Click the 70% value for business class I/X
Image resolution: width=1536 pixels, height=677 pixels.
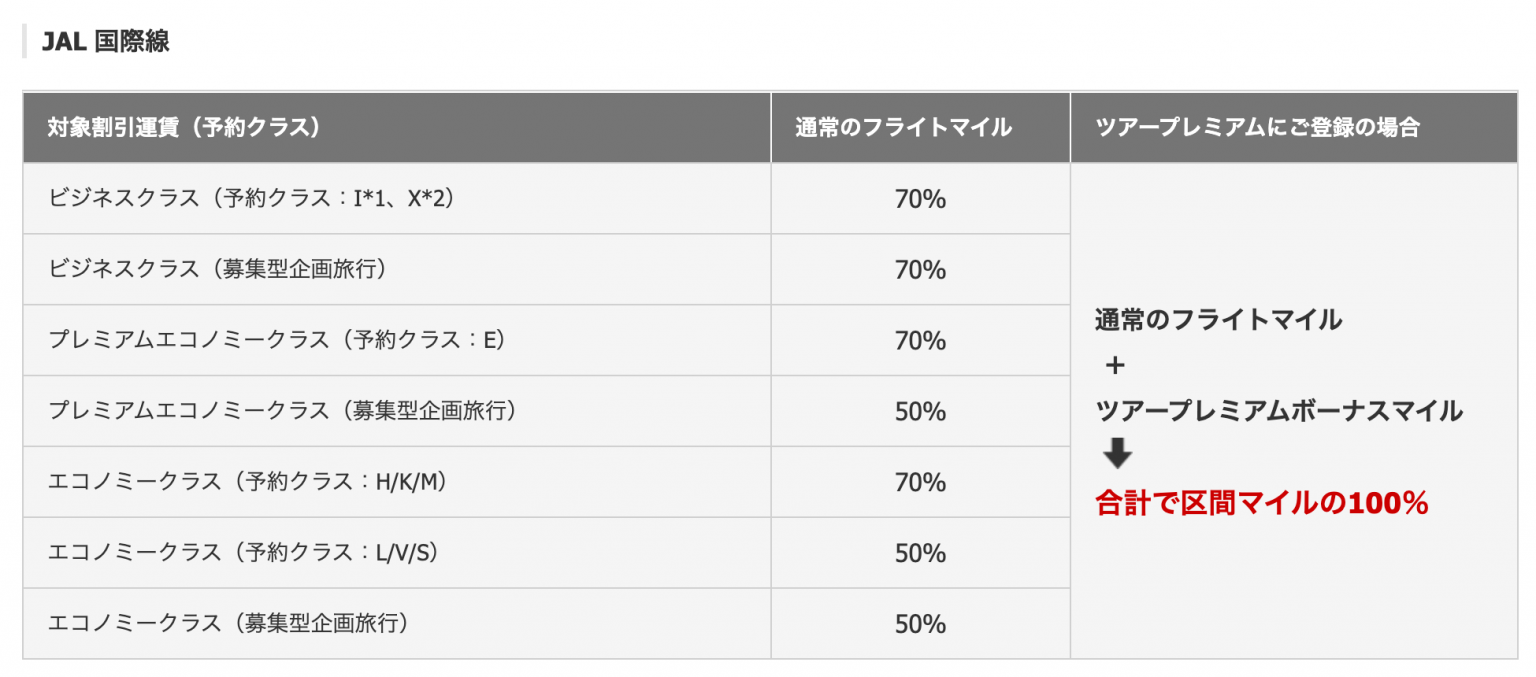[x=920, y=199]
